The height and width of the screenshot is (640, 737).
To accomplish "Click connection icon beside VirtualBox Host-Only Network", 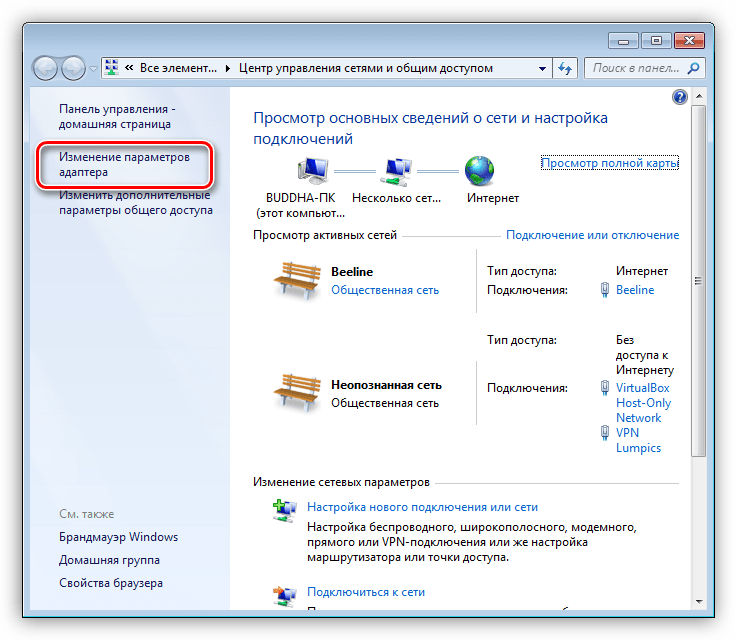I will point(605,388).
